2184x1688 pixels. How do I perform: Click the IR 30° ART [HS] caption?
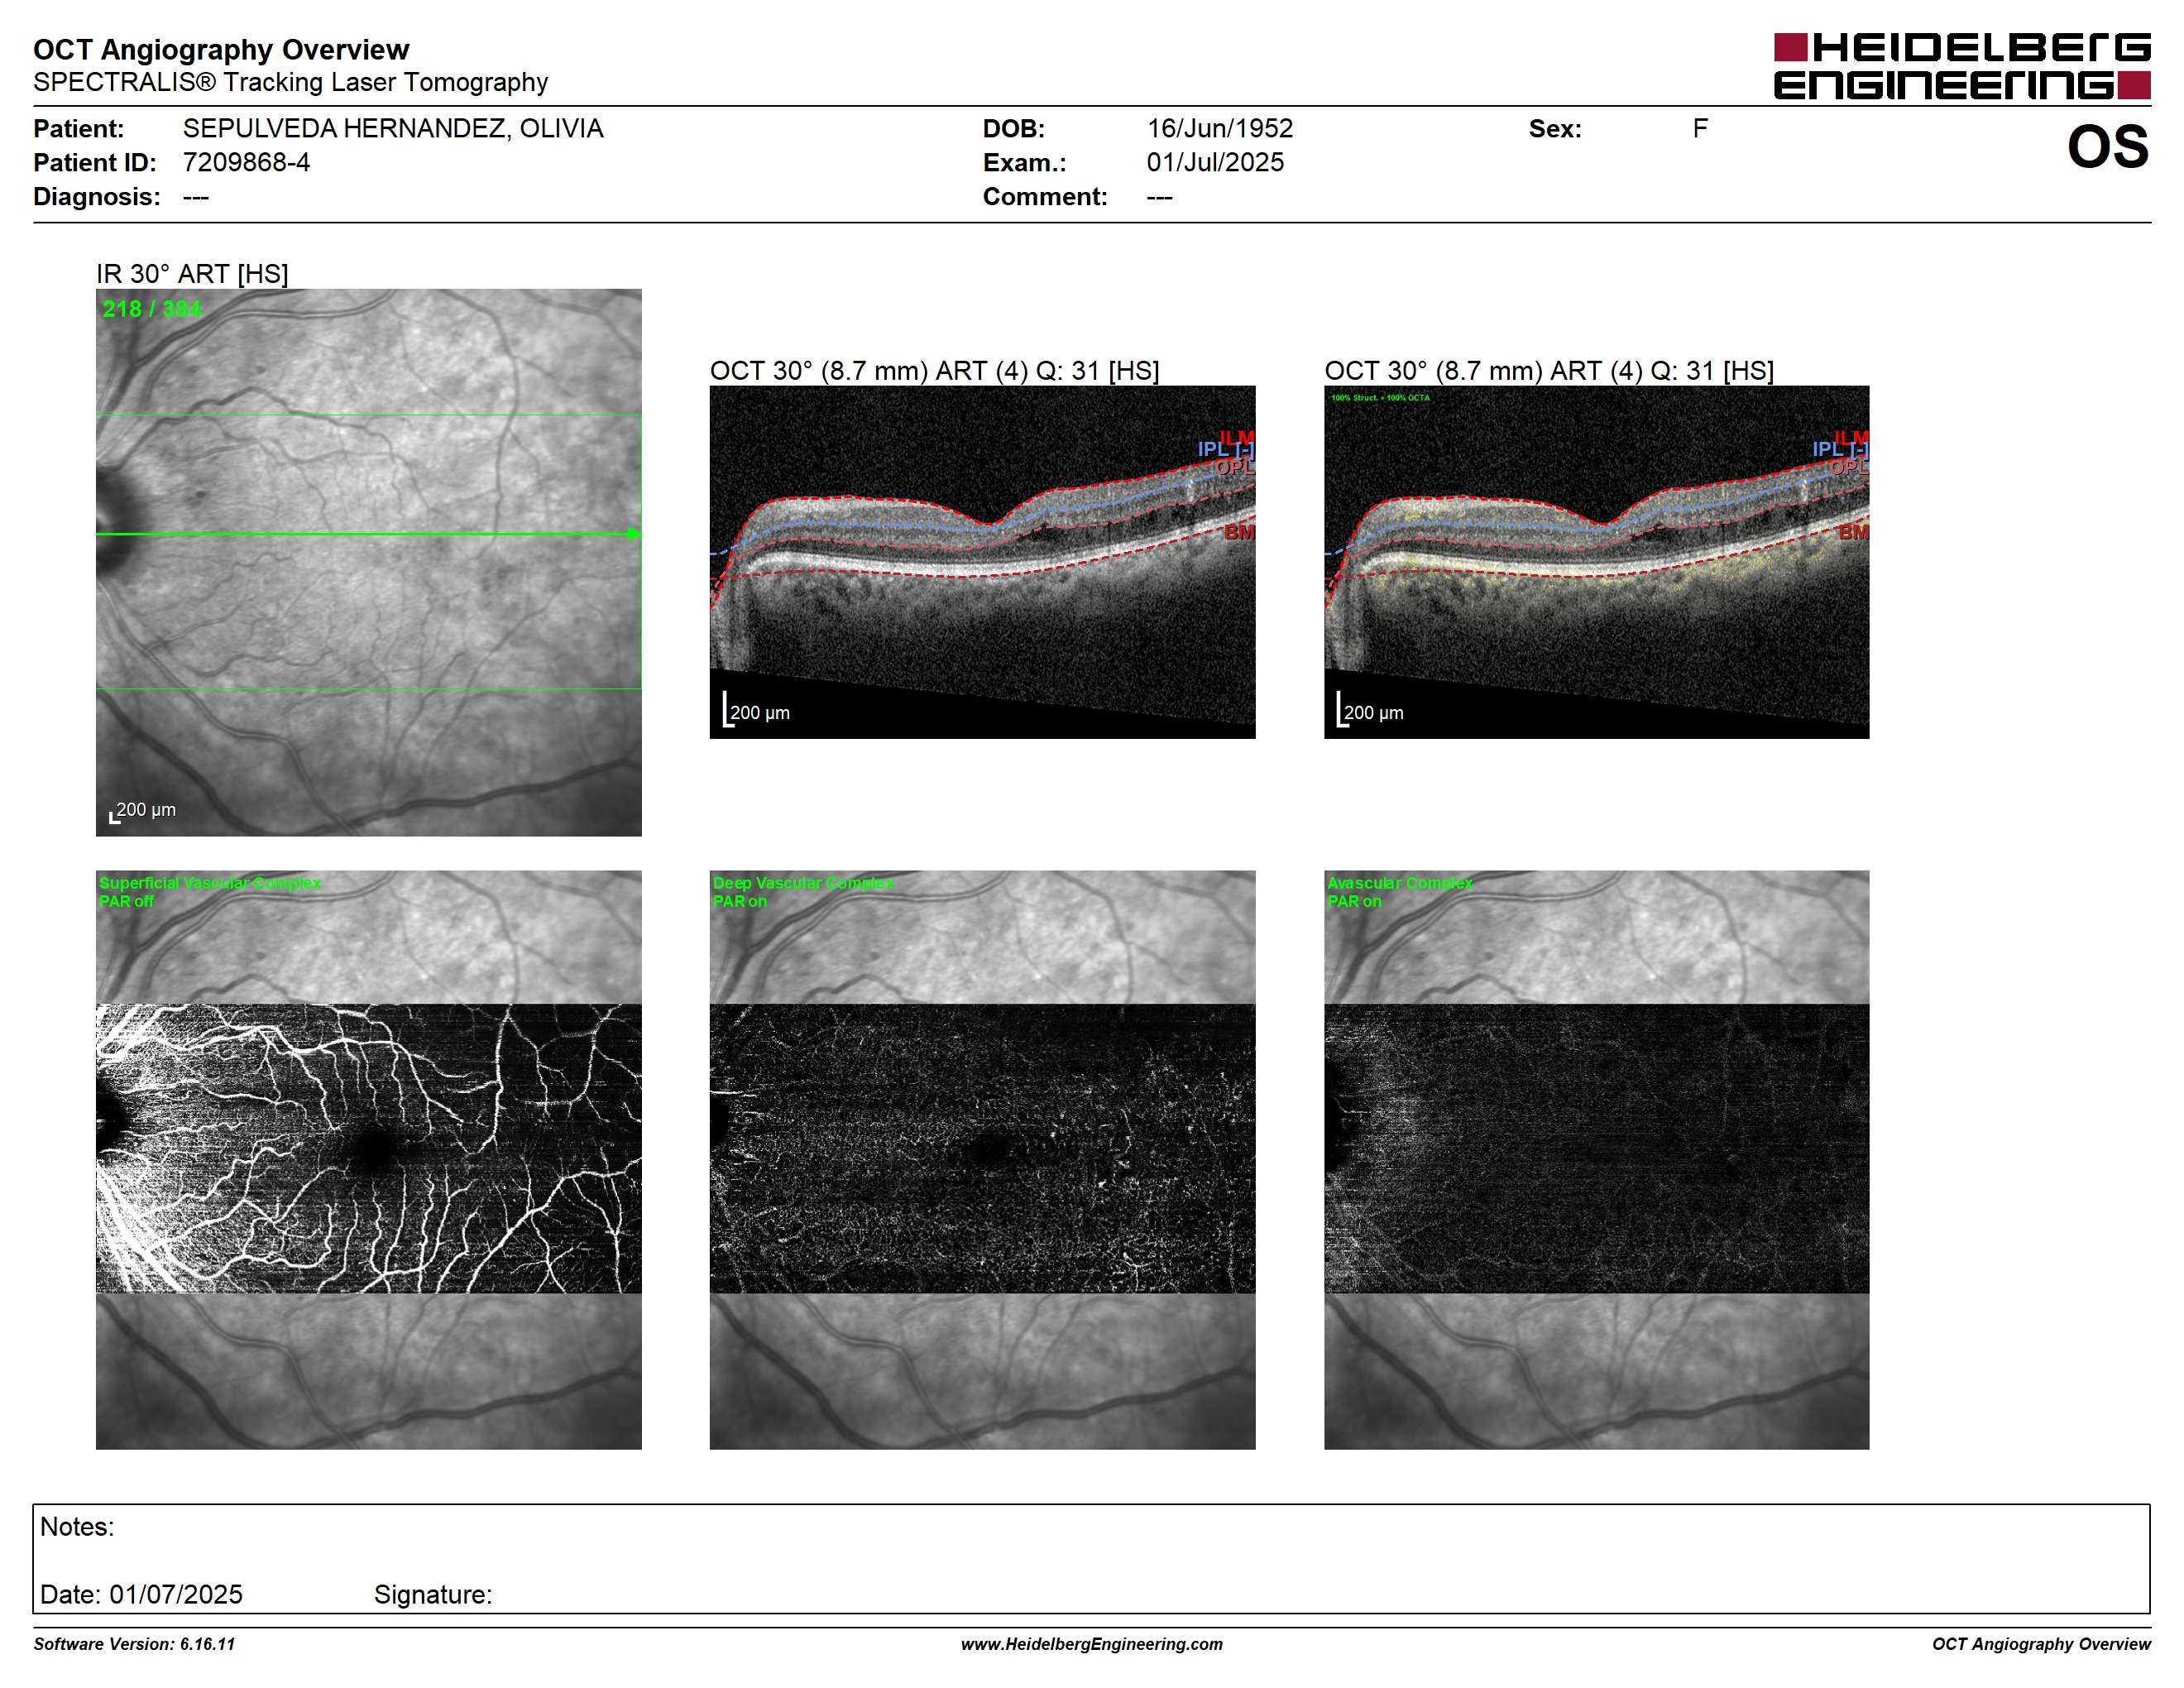[x=192, y=274]
